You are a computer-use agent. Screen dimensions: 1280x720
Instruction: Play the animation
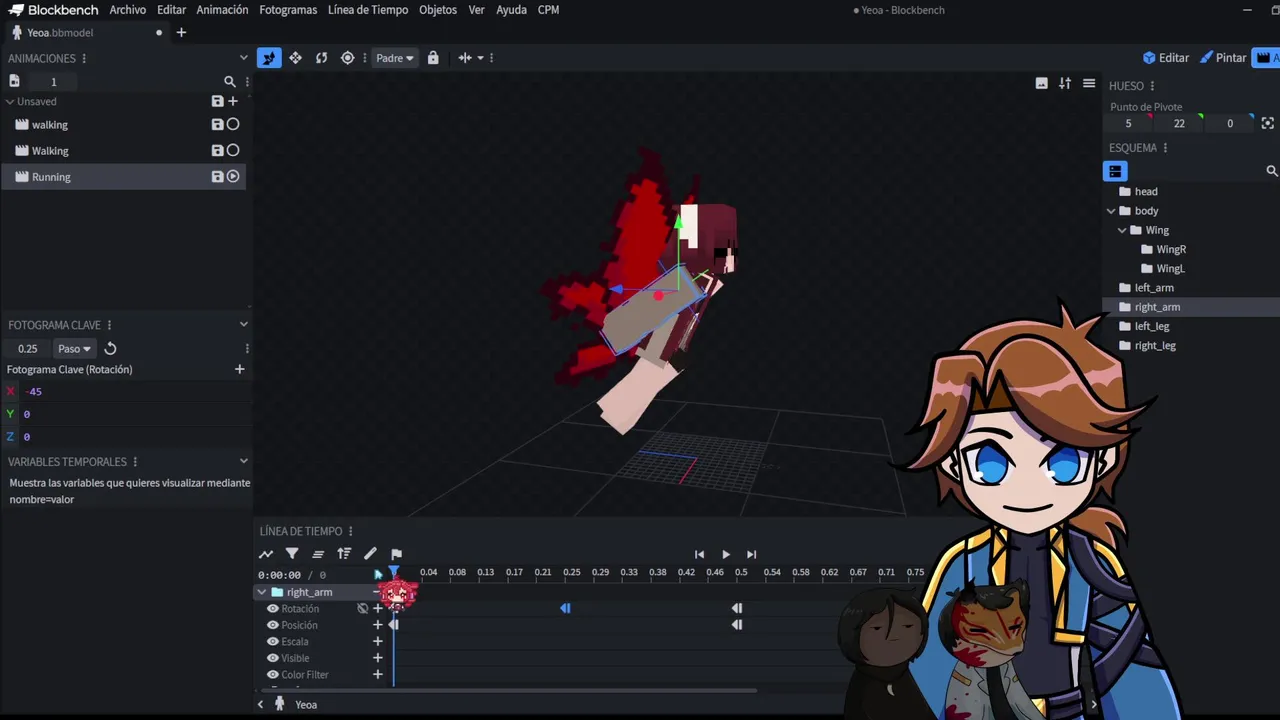725,554
